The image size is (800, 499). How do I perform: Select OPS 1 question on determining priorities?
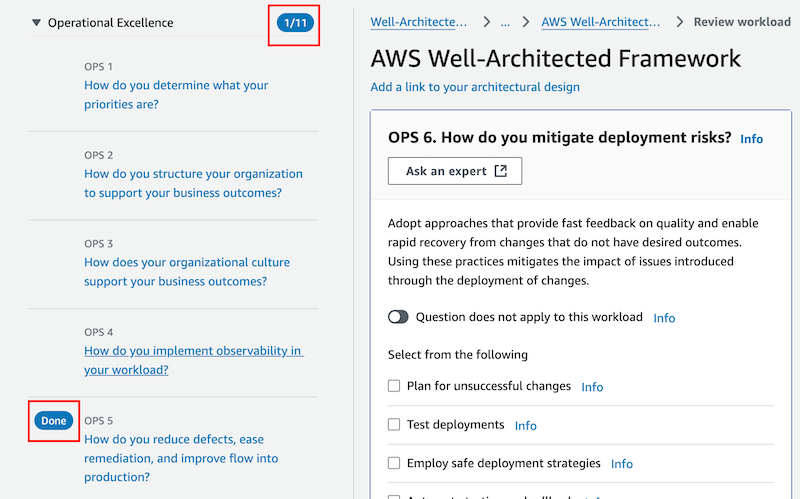176,94
